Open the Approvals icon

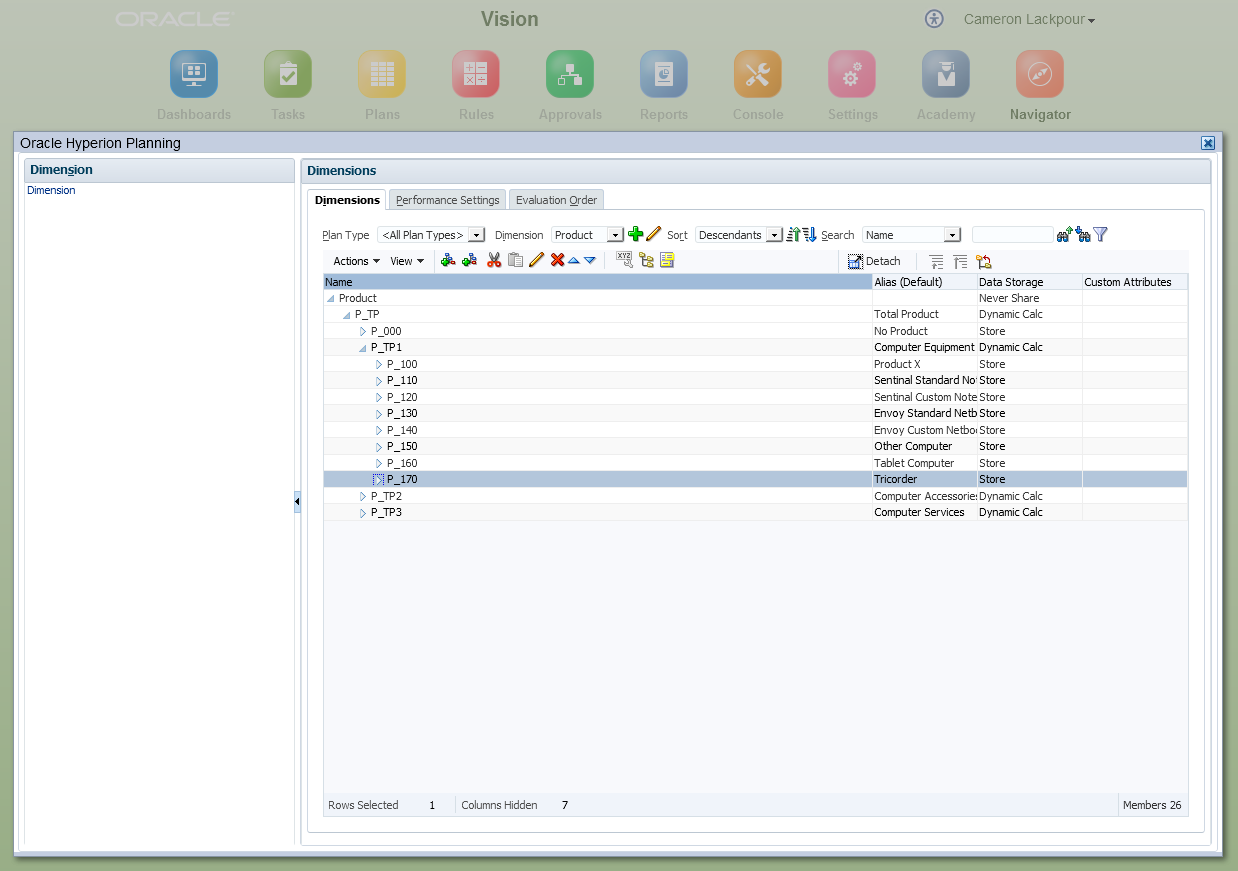coord(570,74)
